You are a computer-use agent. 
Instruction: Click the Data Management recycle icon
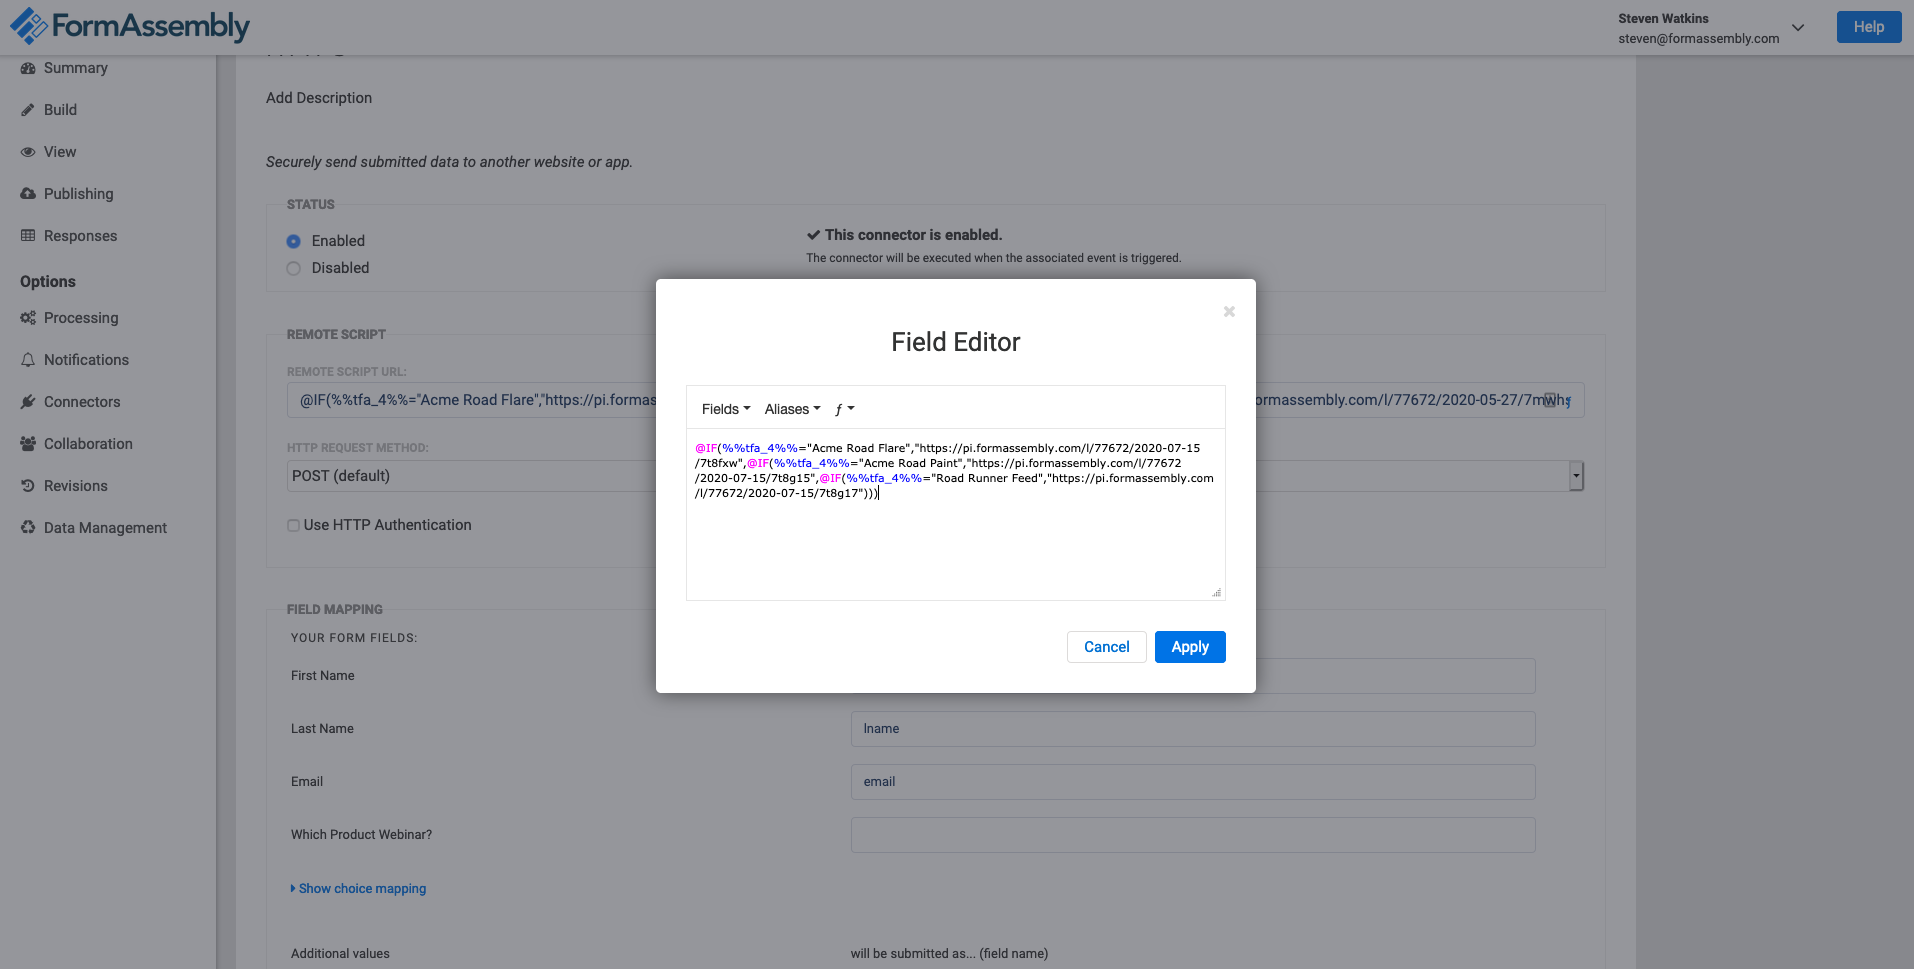coord(28,528)
